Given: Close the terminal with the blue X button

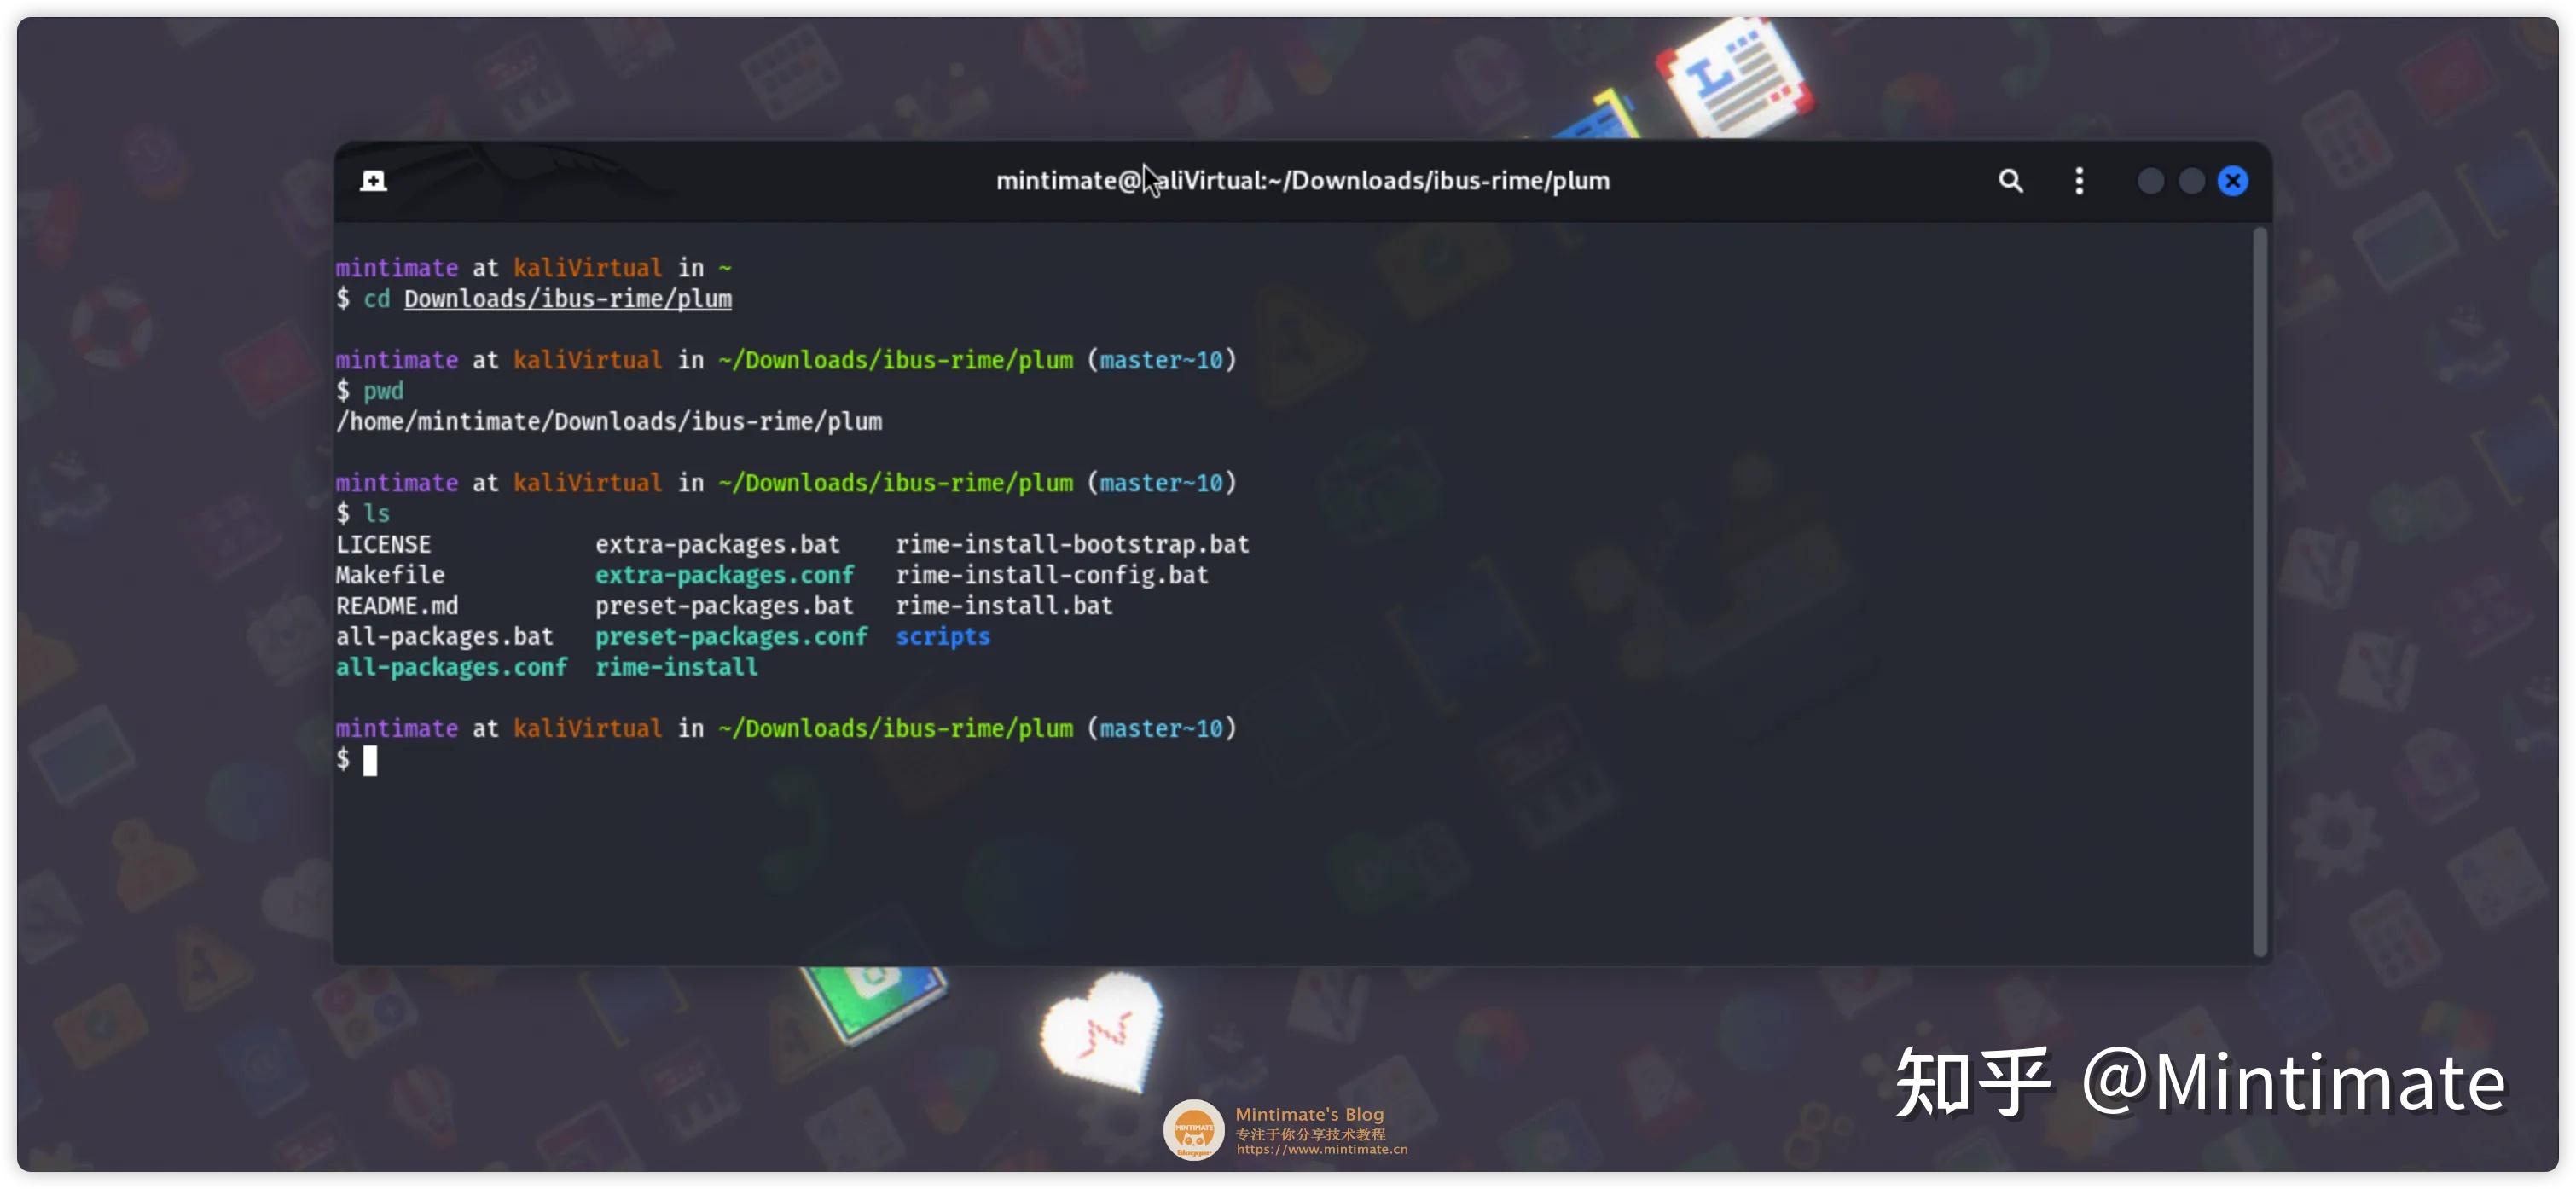Looking at the screenshot, I should coord(2231,181).
